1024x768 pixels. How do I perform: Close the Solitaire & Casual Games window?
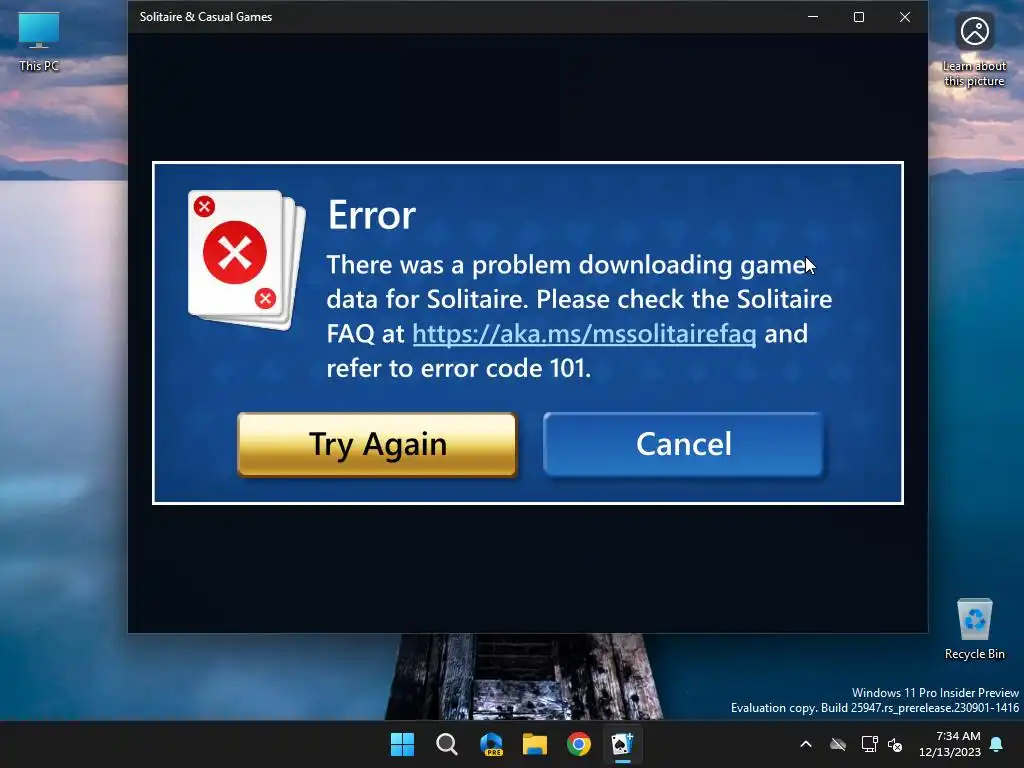[x=904, y=17]
